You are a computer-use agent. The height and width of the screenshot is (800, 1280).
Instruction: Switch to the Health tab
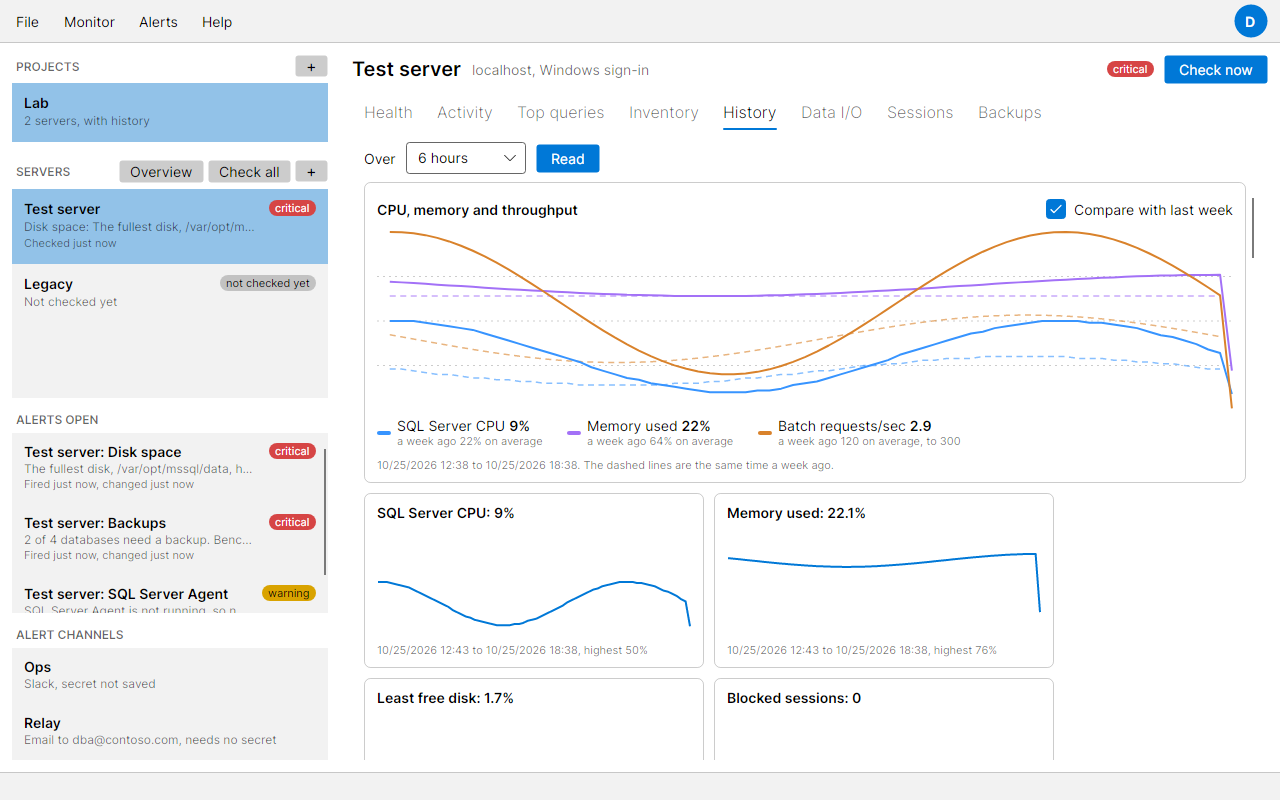tap(388, 113)
